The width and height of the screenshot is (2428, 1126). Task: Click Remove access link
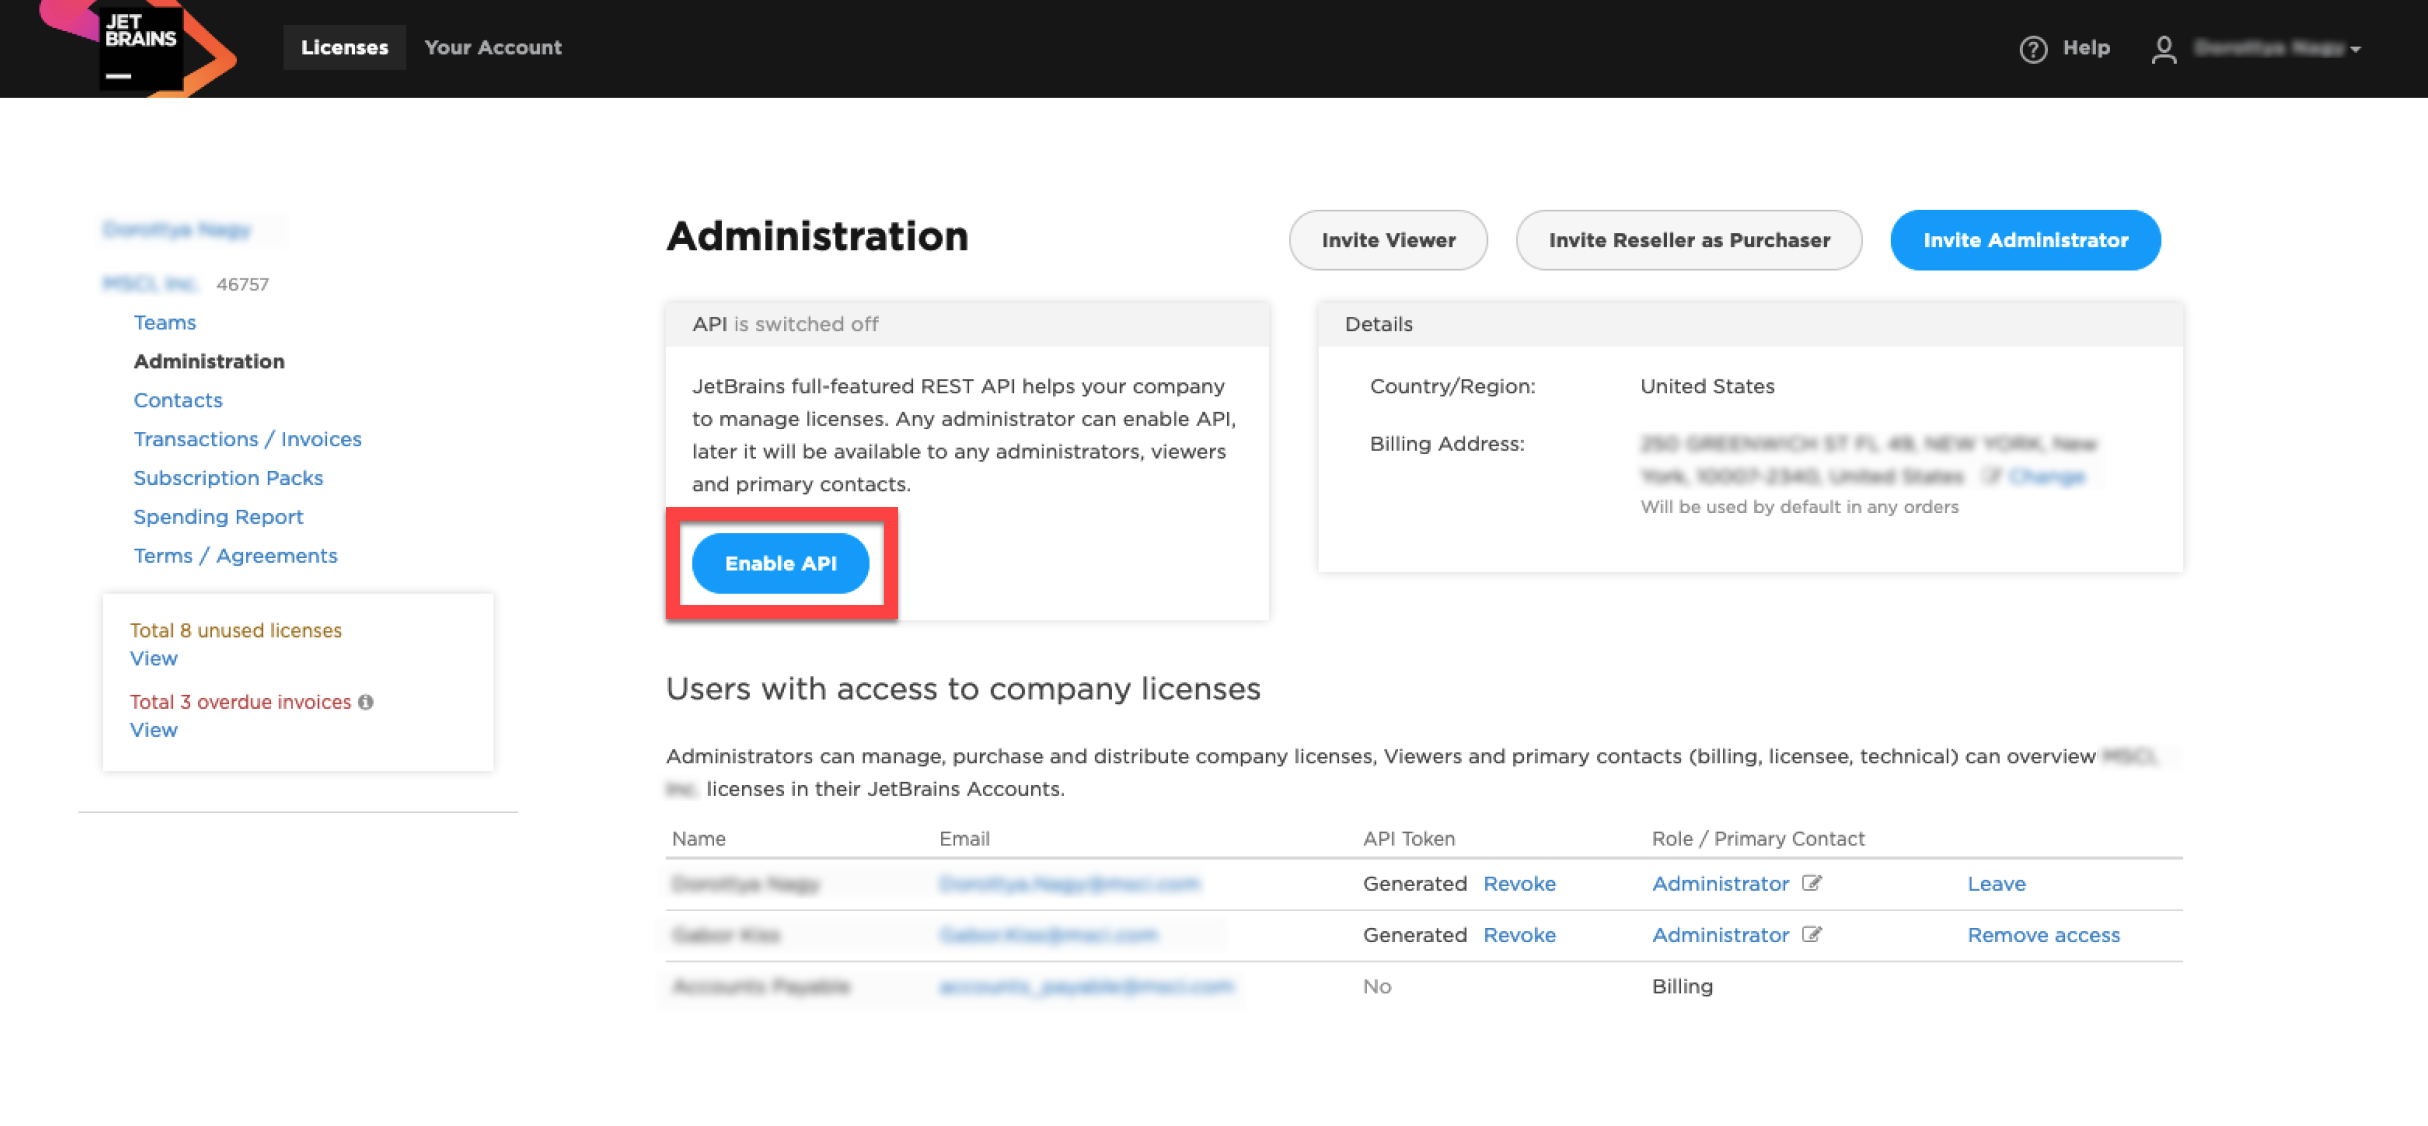click(2044, 935)
